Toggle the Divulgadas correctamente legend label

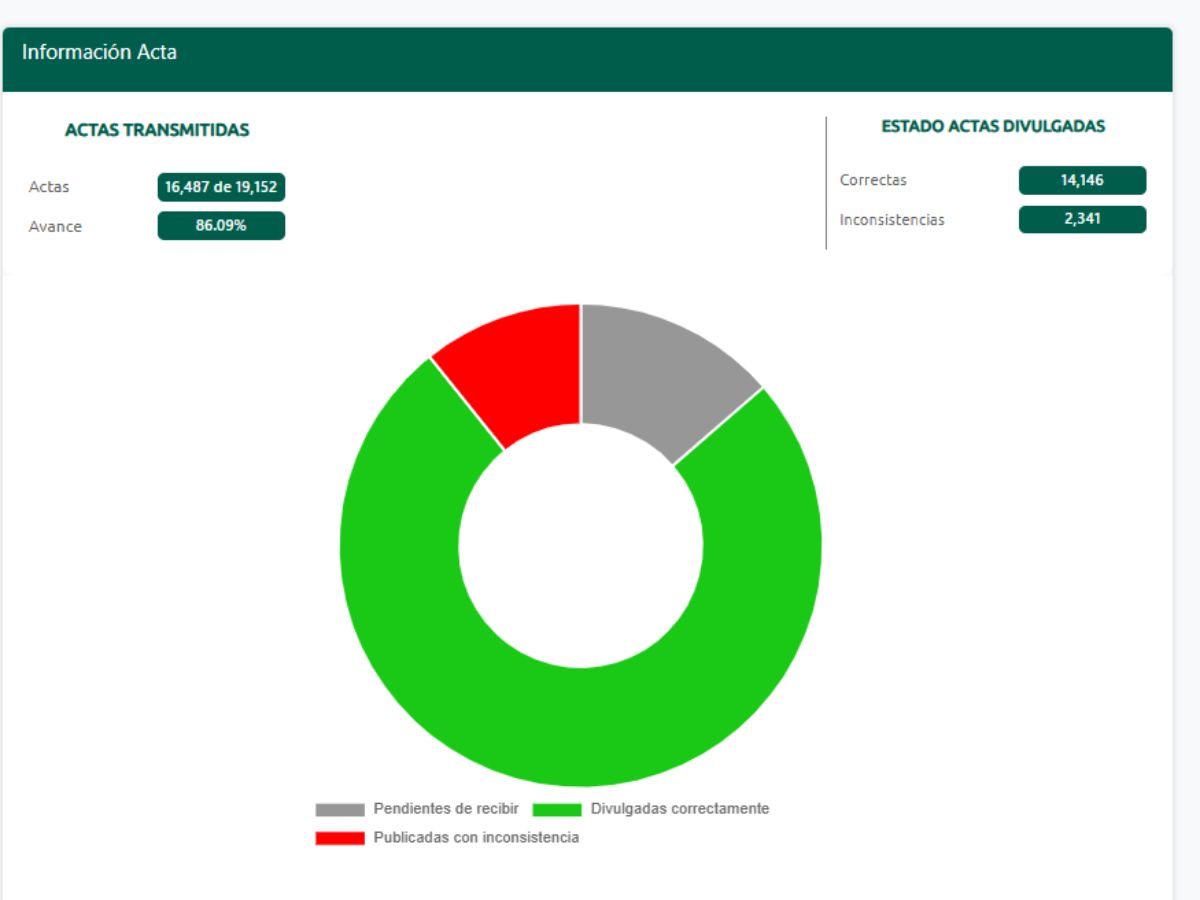coord(680,808)
